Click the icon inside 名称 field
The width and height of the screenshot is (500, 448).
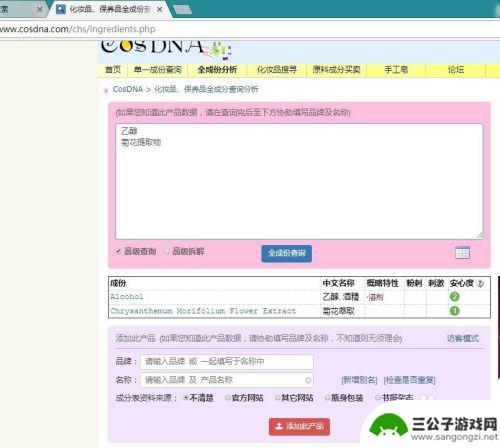tap(308, 380)
